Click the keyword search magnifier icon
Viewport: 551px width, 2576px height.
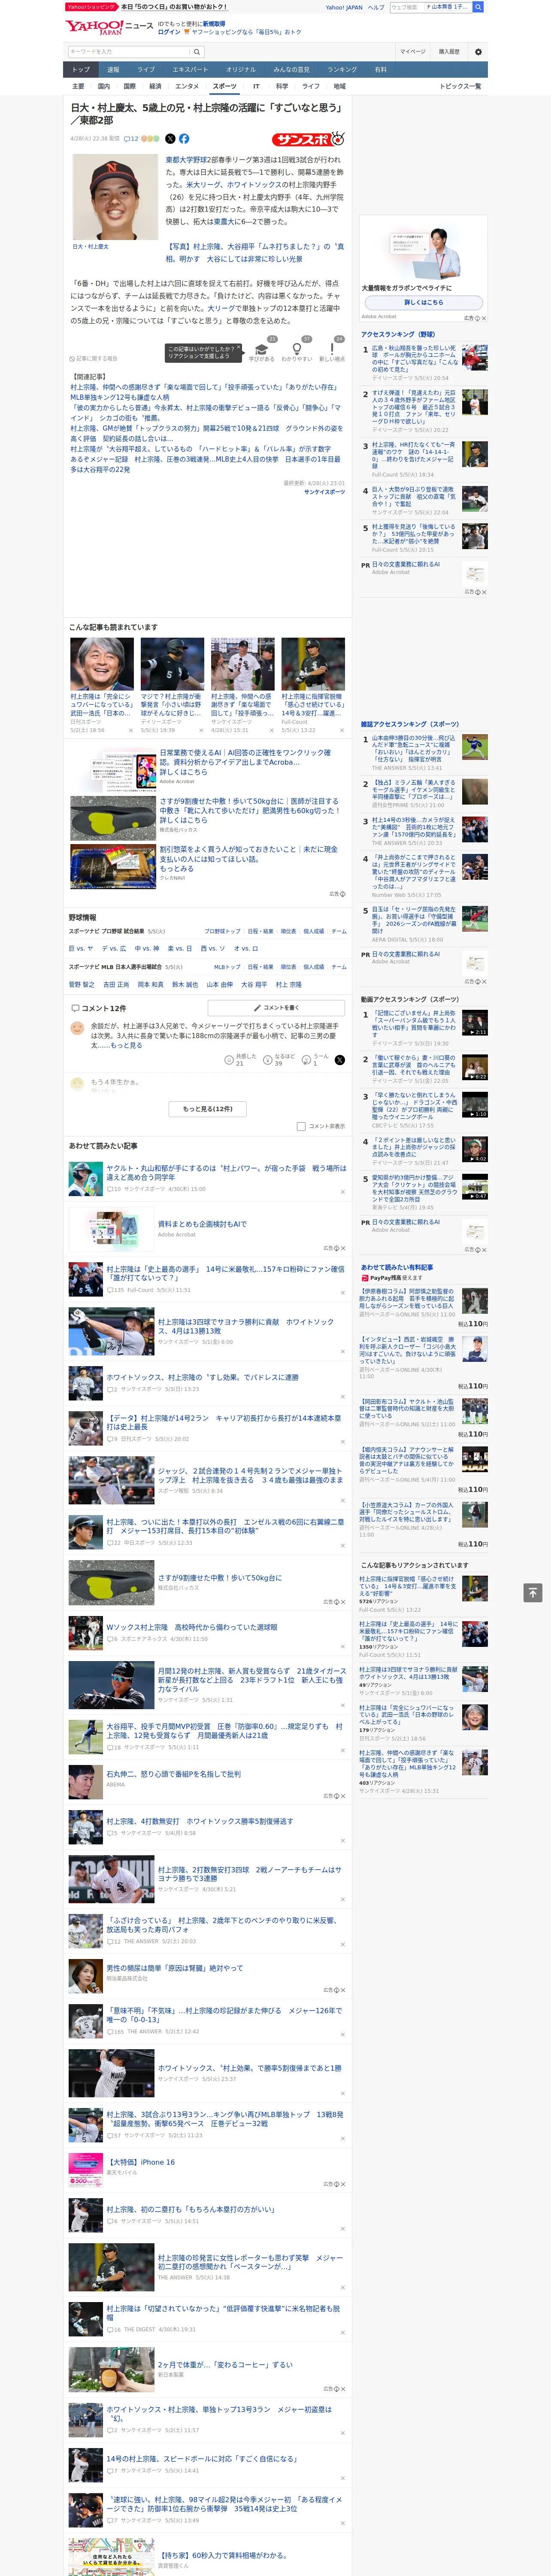197,52
